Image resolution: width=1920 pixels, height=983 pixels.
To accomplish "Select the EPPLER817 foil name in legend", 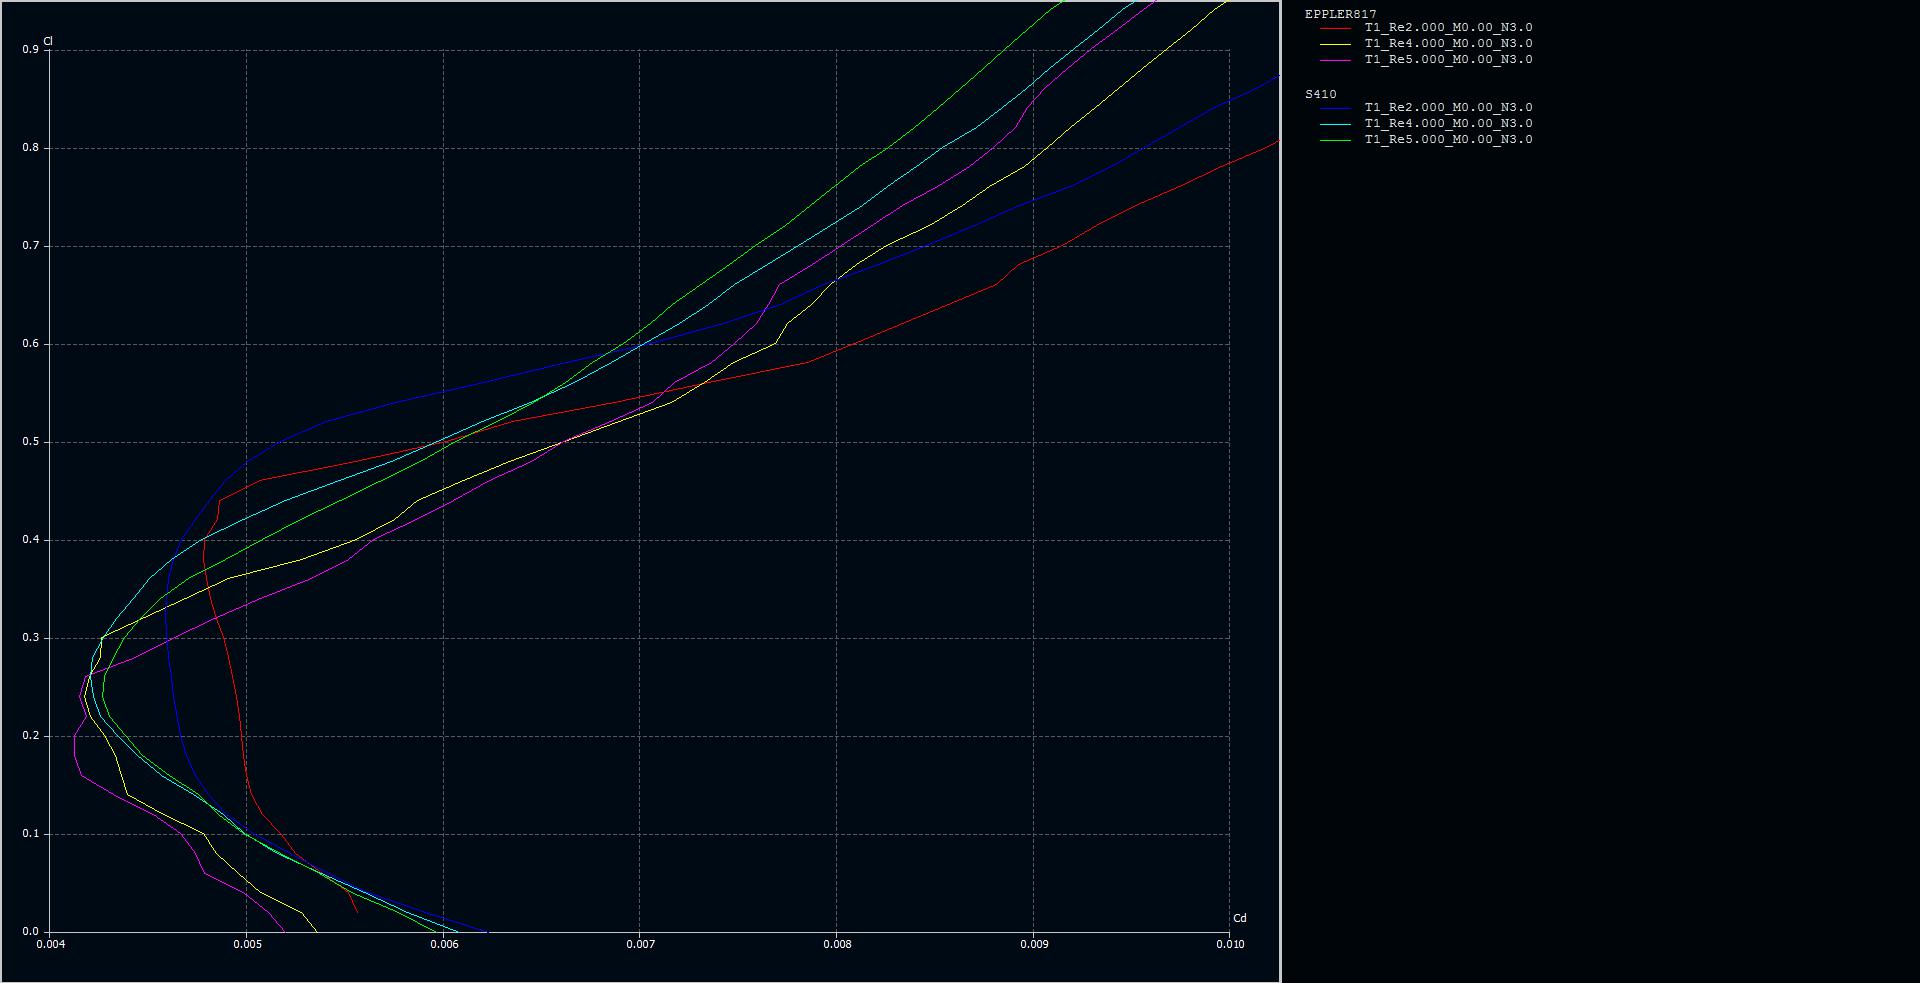I will coord(1340,14).
